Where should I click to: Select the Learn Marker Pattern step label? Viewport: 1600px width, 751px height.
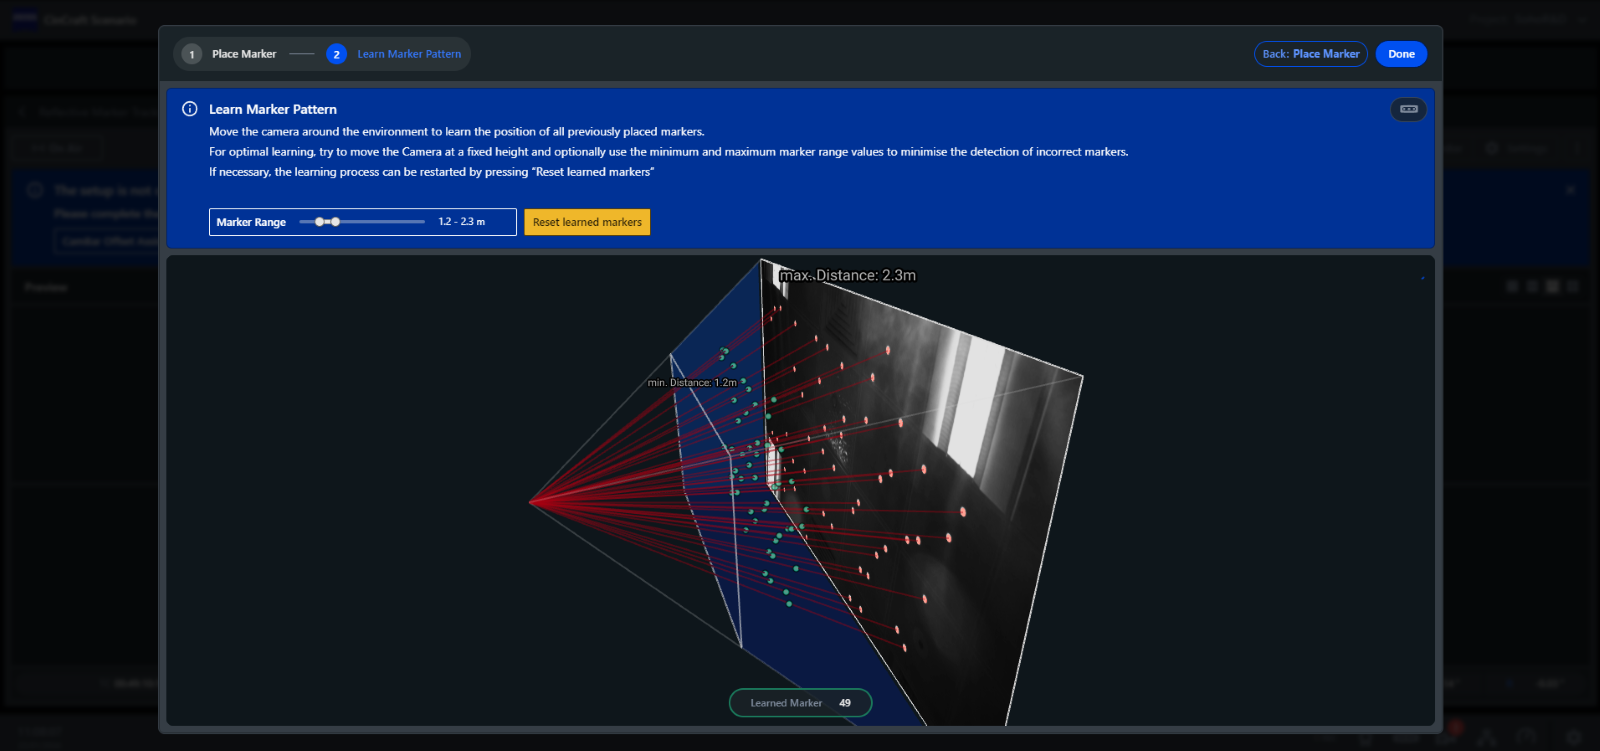(409, 54)
